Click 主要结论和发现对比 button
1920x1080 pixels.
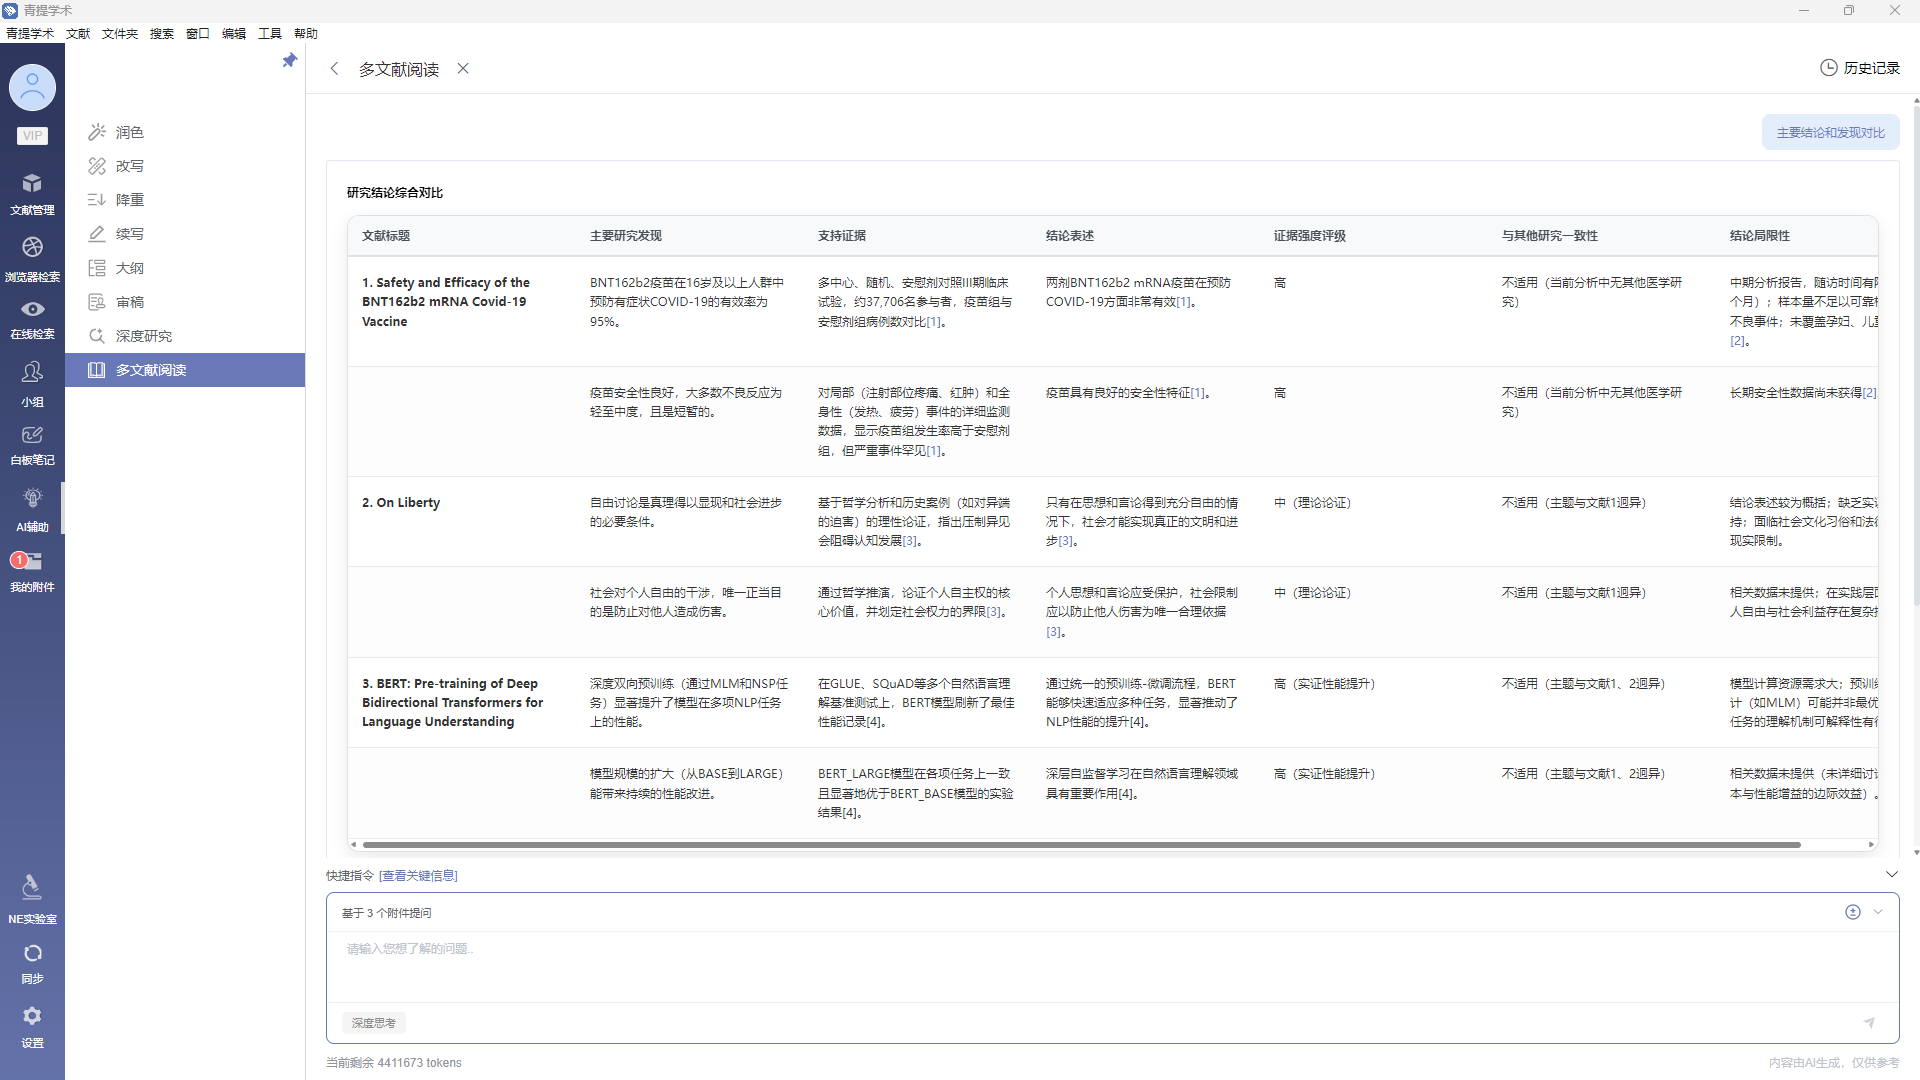pyautogui.click(x=1829, y=133)
